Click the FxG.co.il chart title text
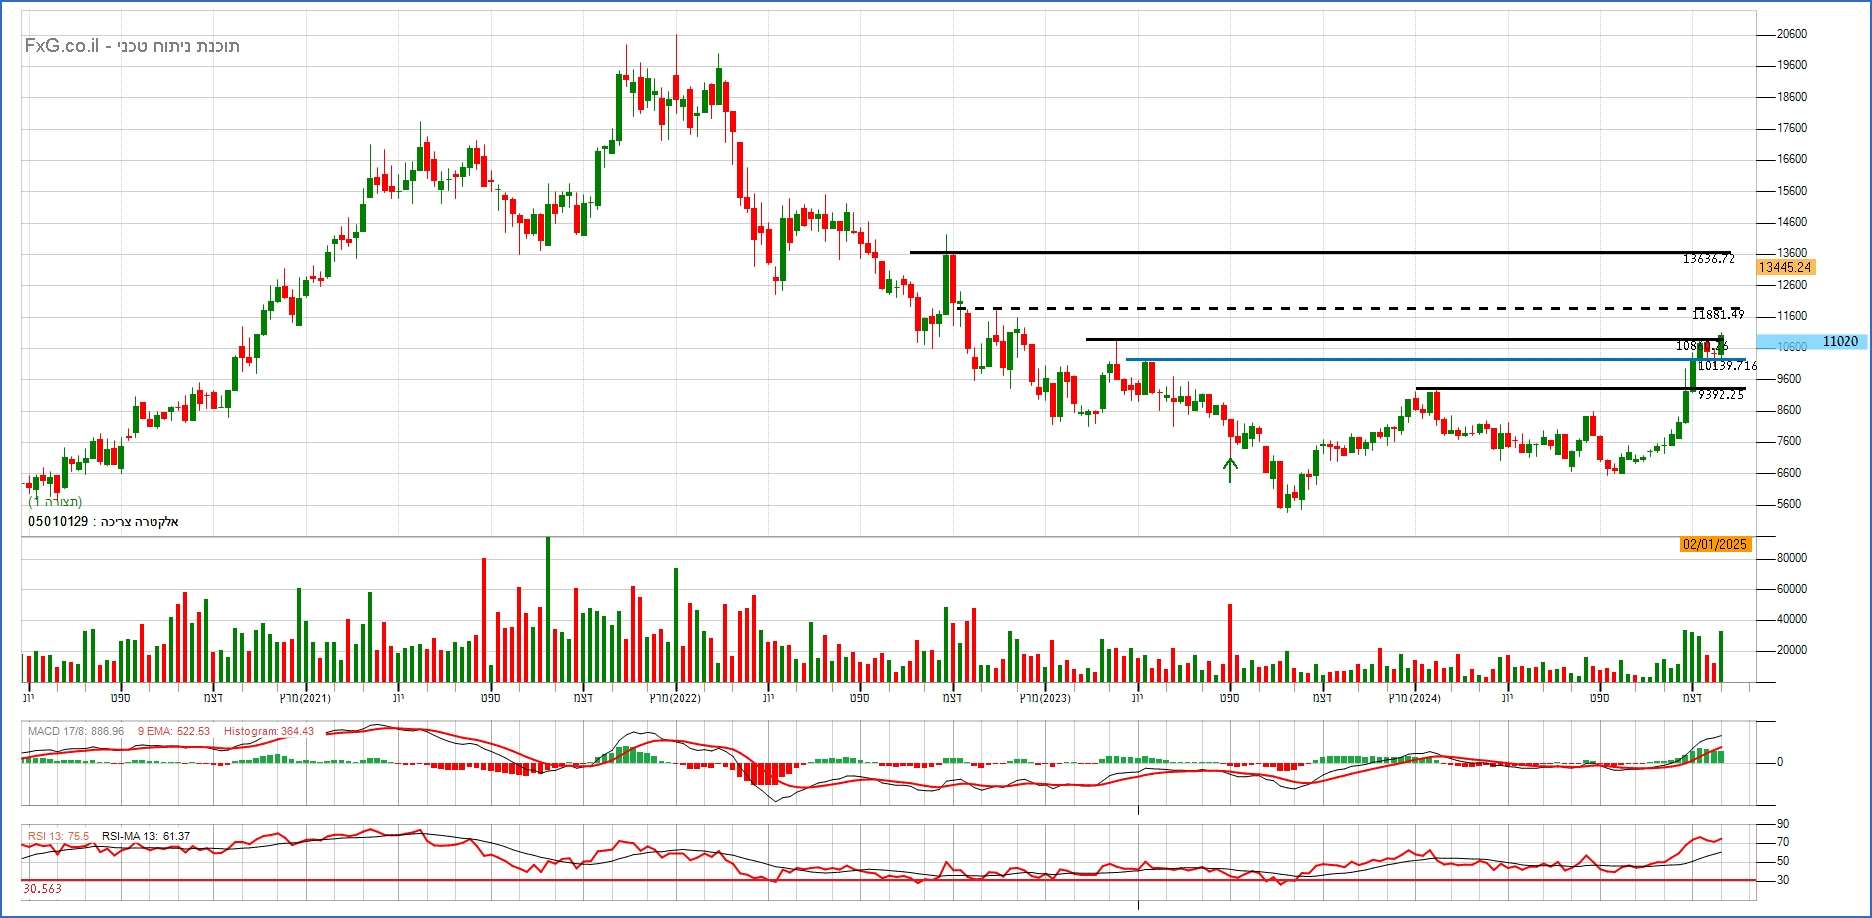1872x918 pixels. (132, 46)
